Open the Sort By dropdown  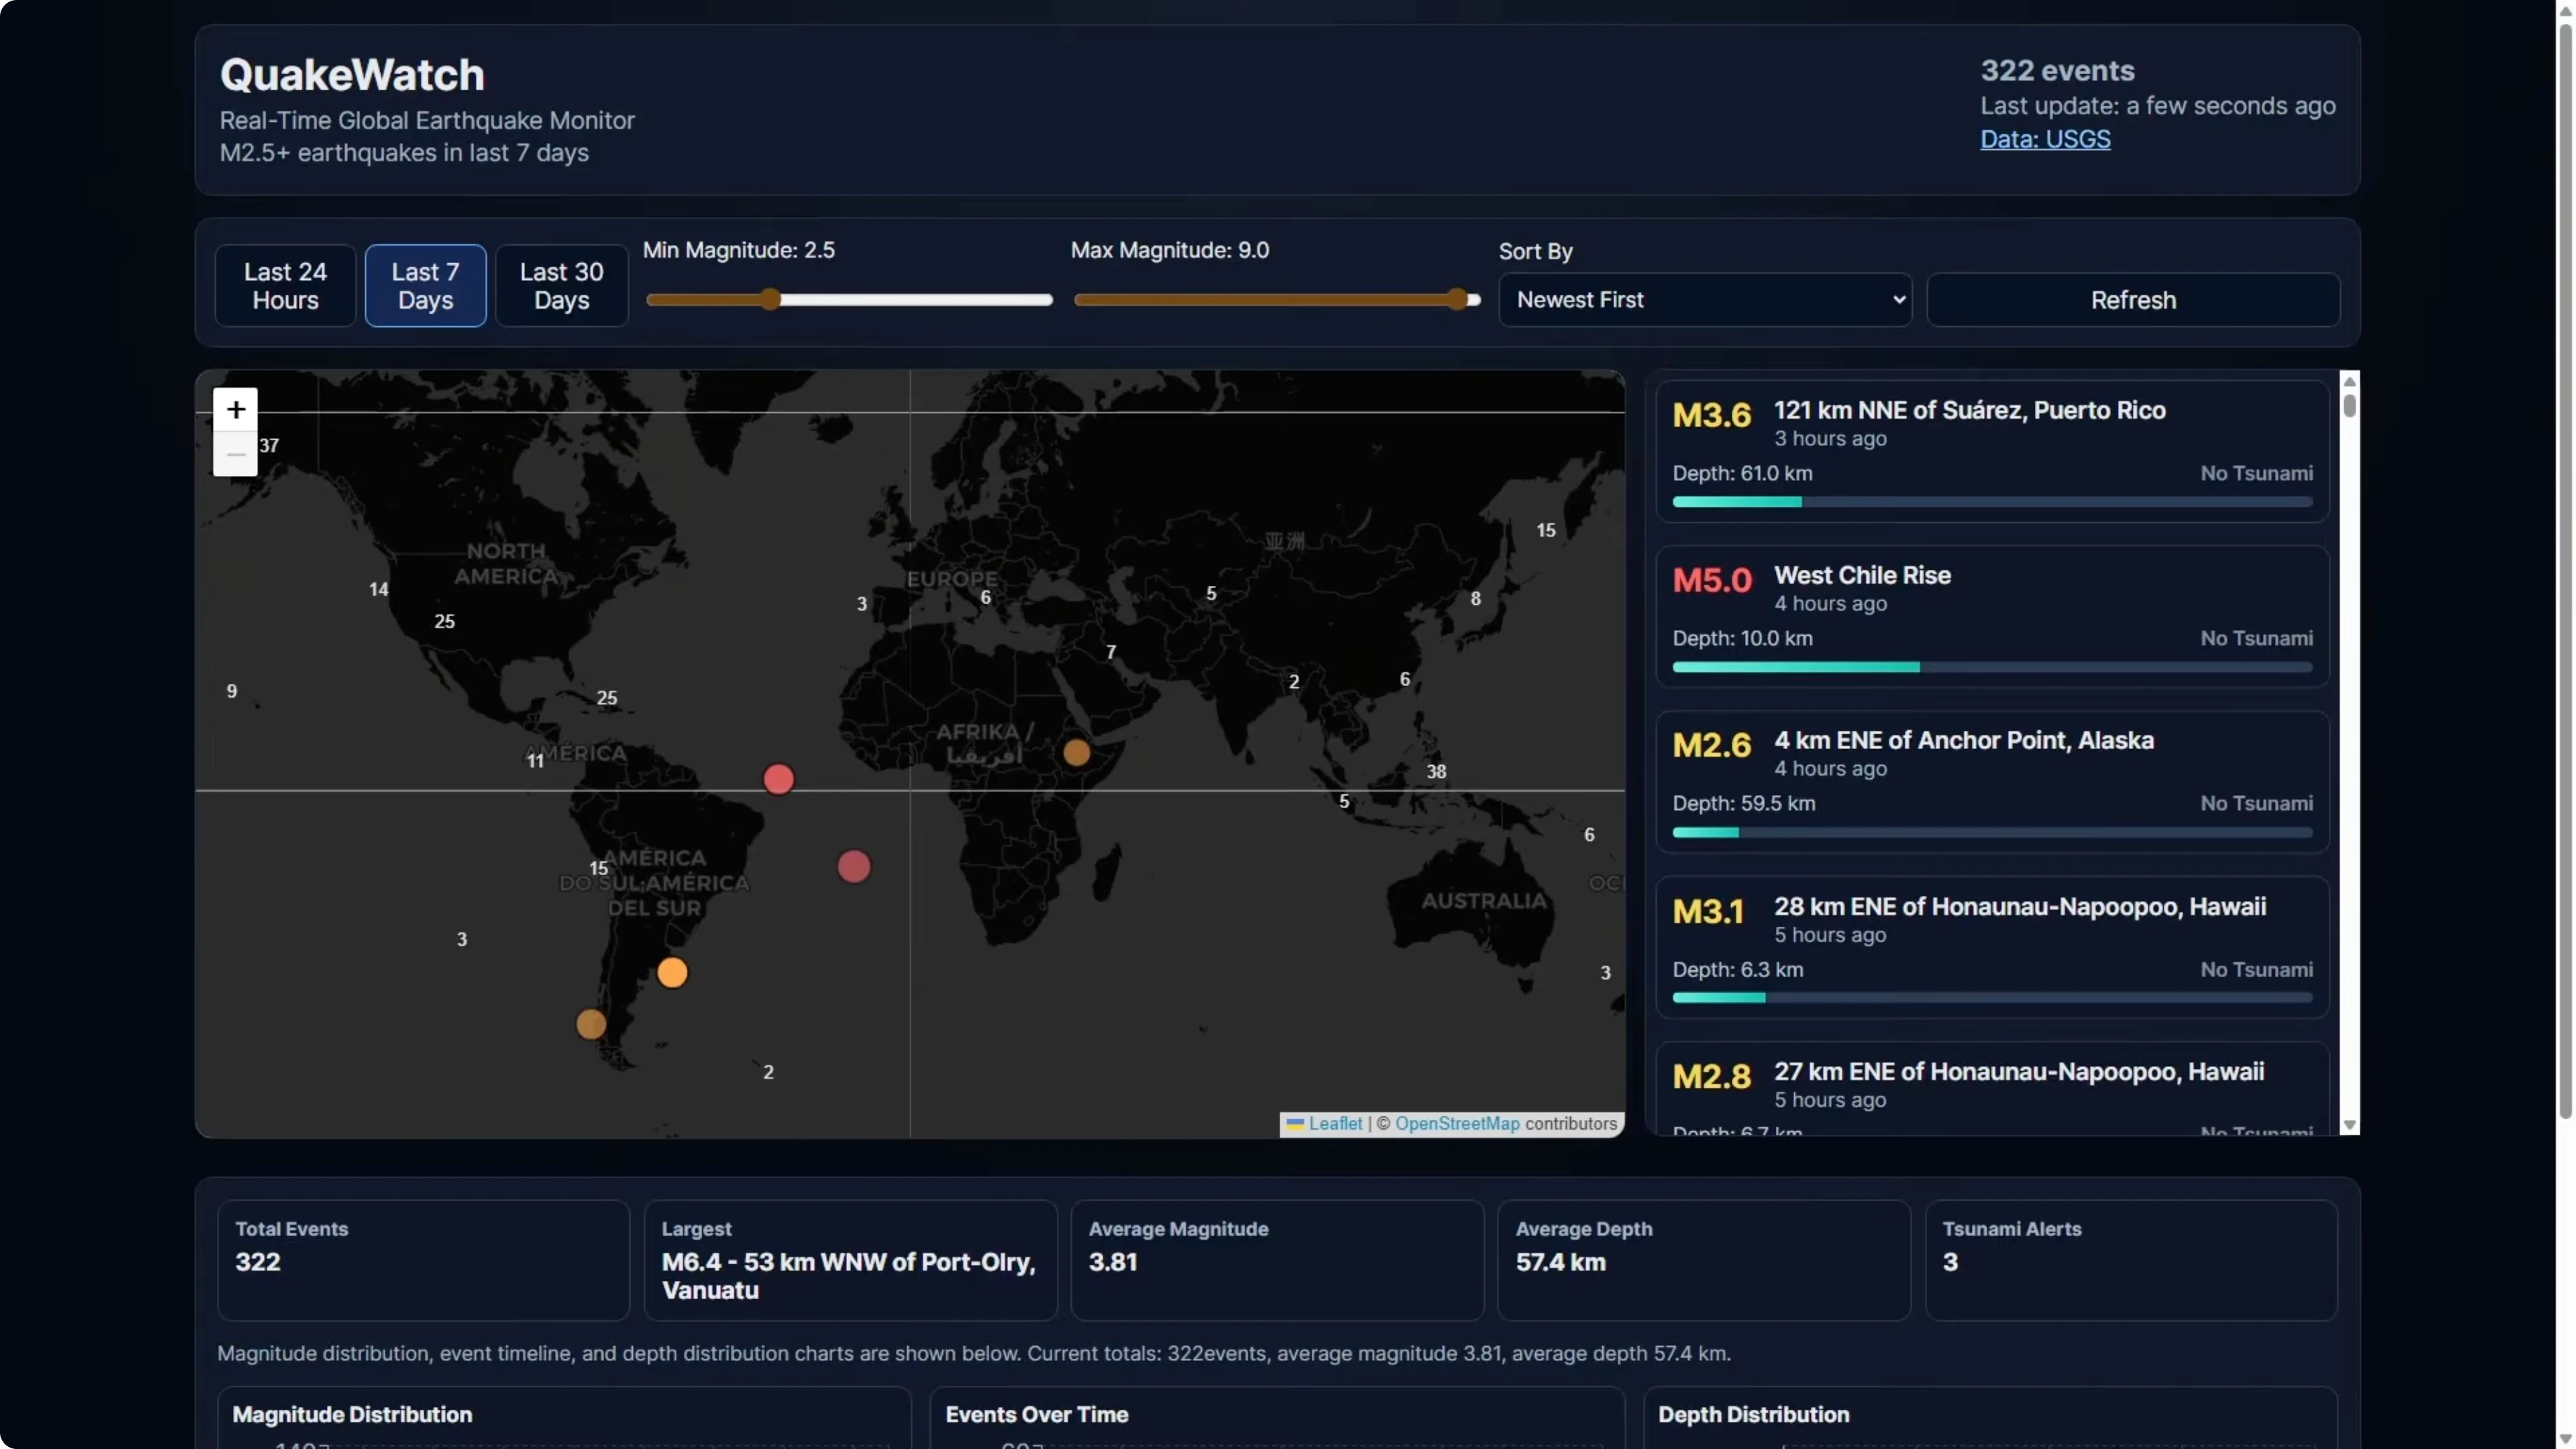1705,300
